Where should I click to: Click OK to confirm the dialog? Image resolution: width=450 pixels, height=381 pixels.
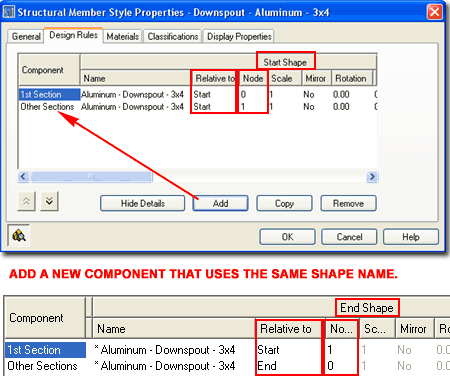(x=287, y=237)
